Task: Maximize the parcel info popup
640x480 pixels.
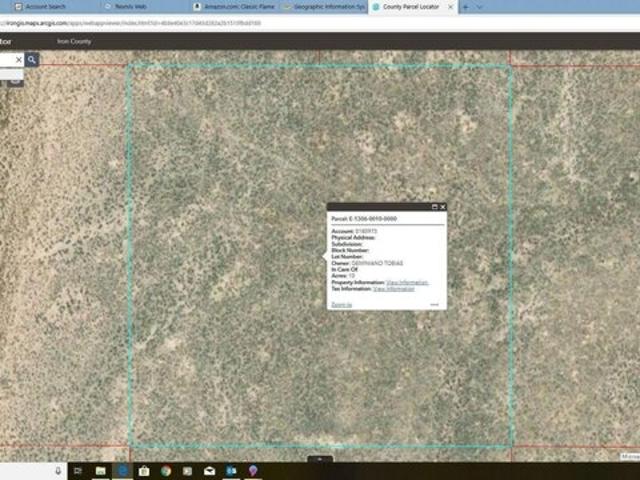Action: click(x=435, y=207)
